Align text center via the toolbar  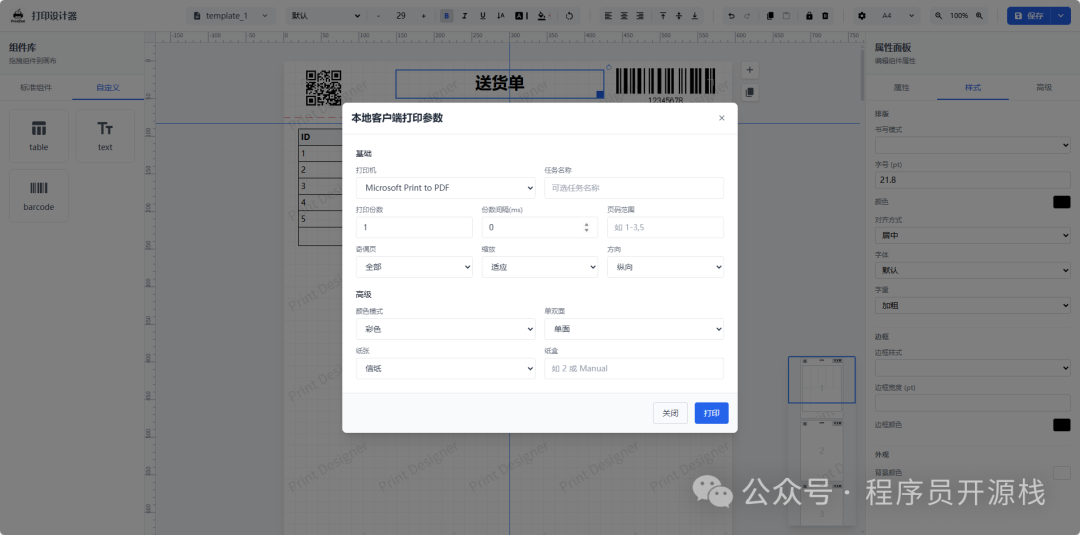coord(624,15)
